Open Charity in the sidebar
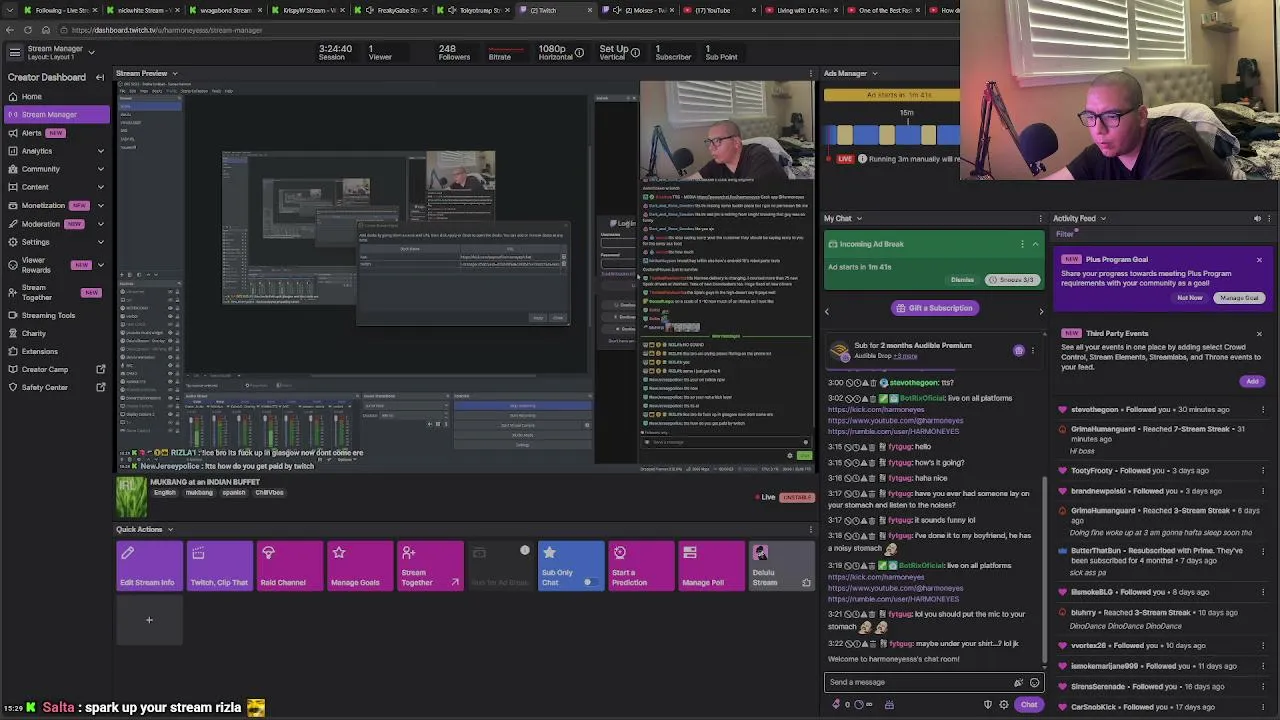Image resolution: width=1280 pixels, height=720 pixels. click(x=33, y=333)
